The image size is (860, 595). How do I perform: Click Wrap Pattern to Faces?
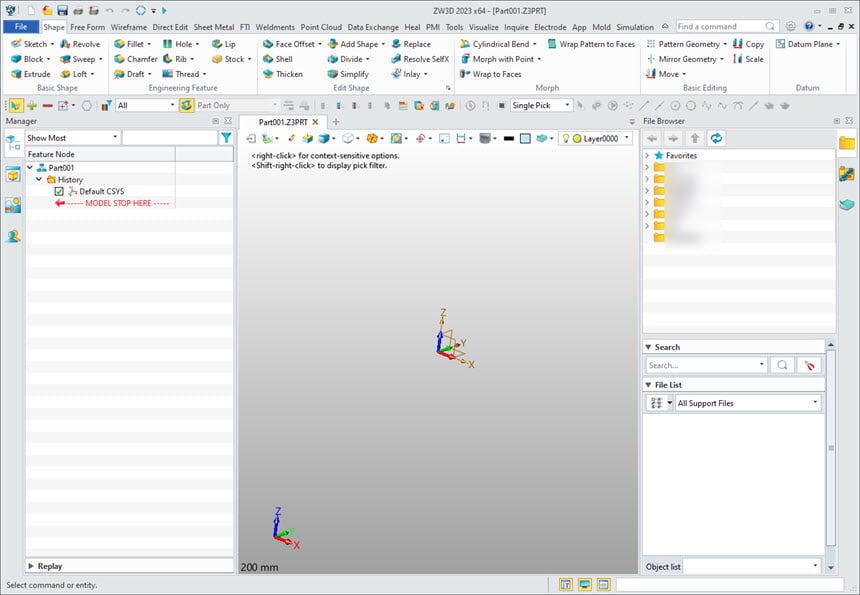(591, 44)
